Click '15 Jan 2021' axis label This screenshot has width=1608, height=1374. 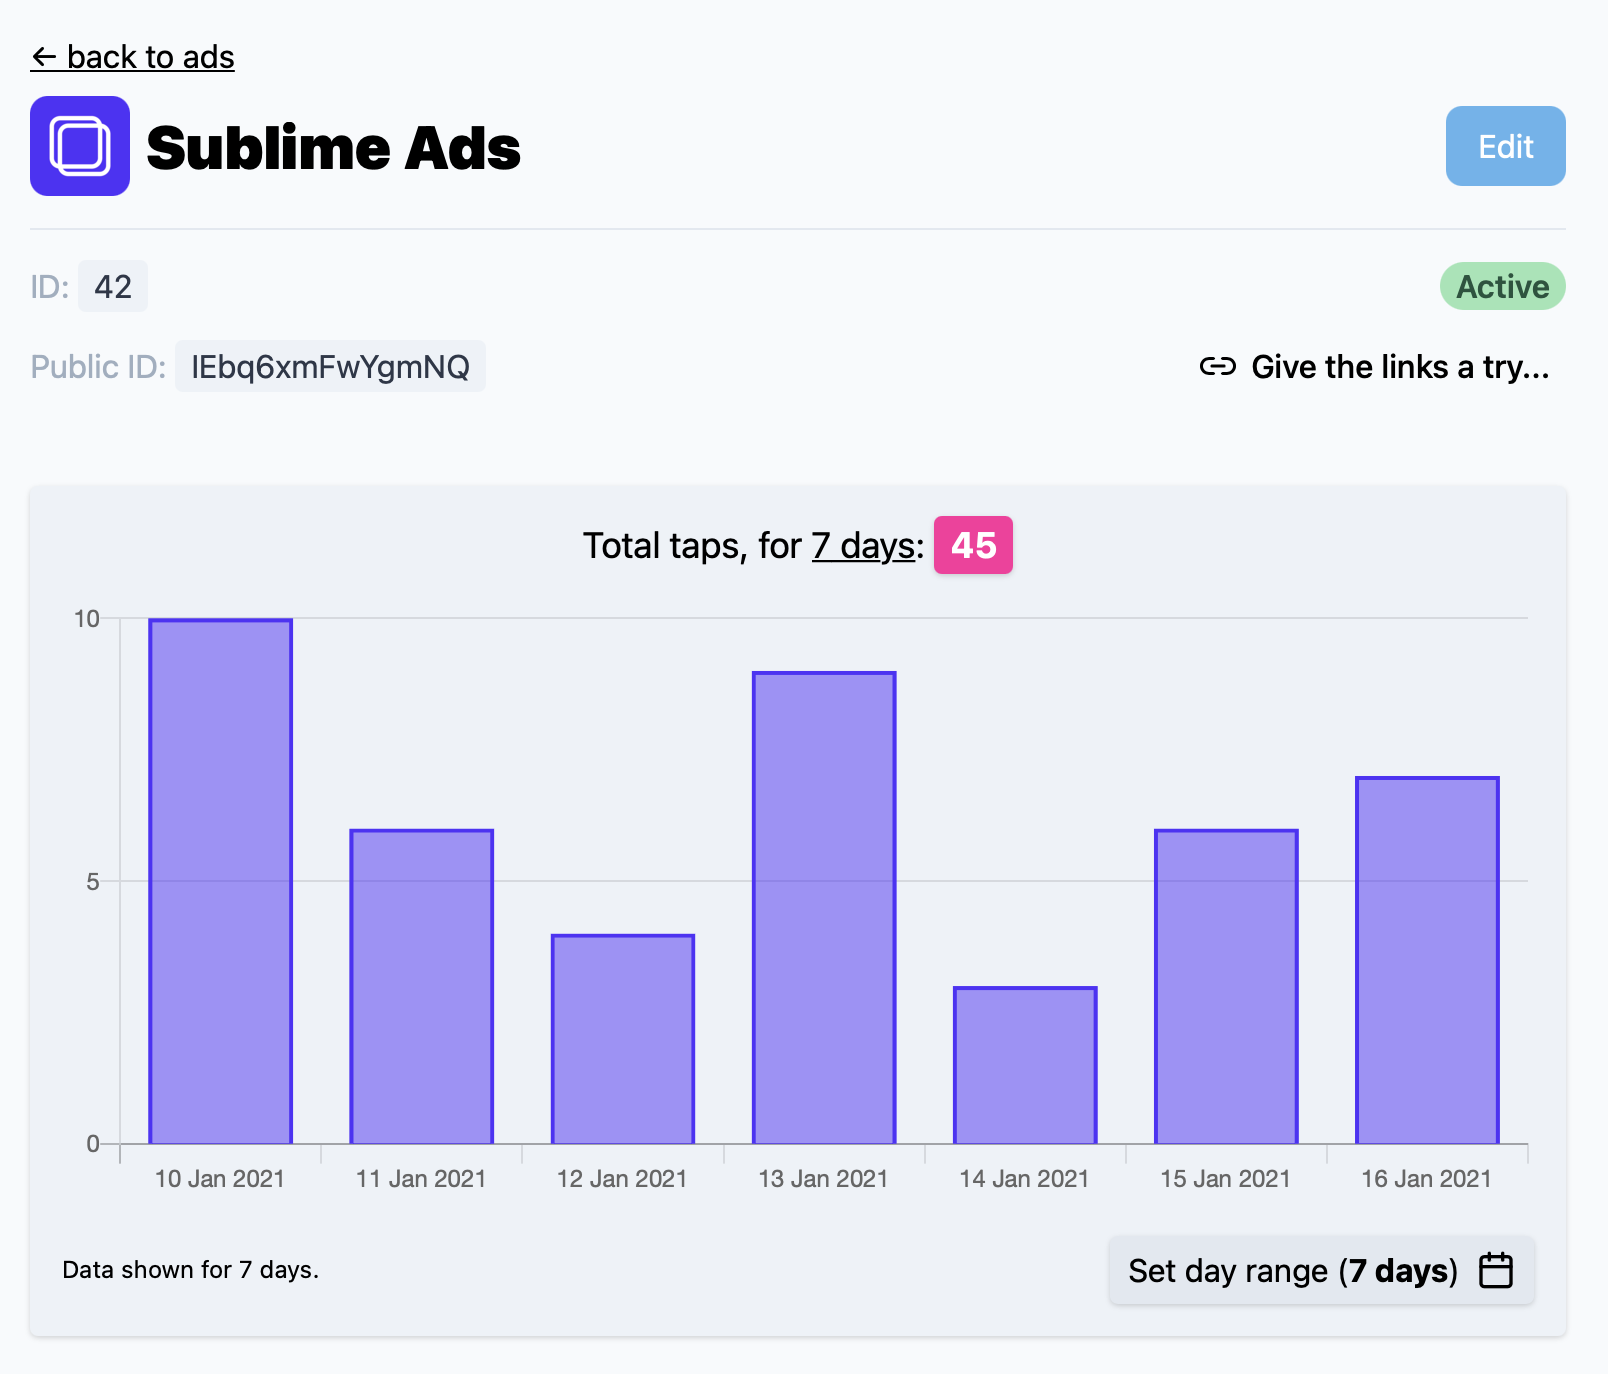(x=1225, y=1179)
